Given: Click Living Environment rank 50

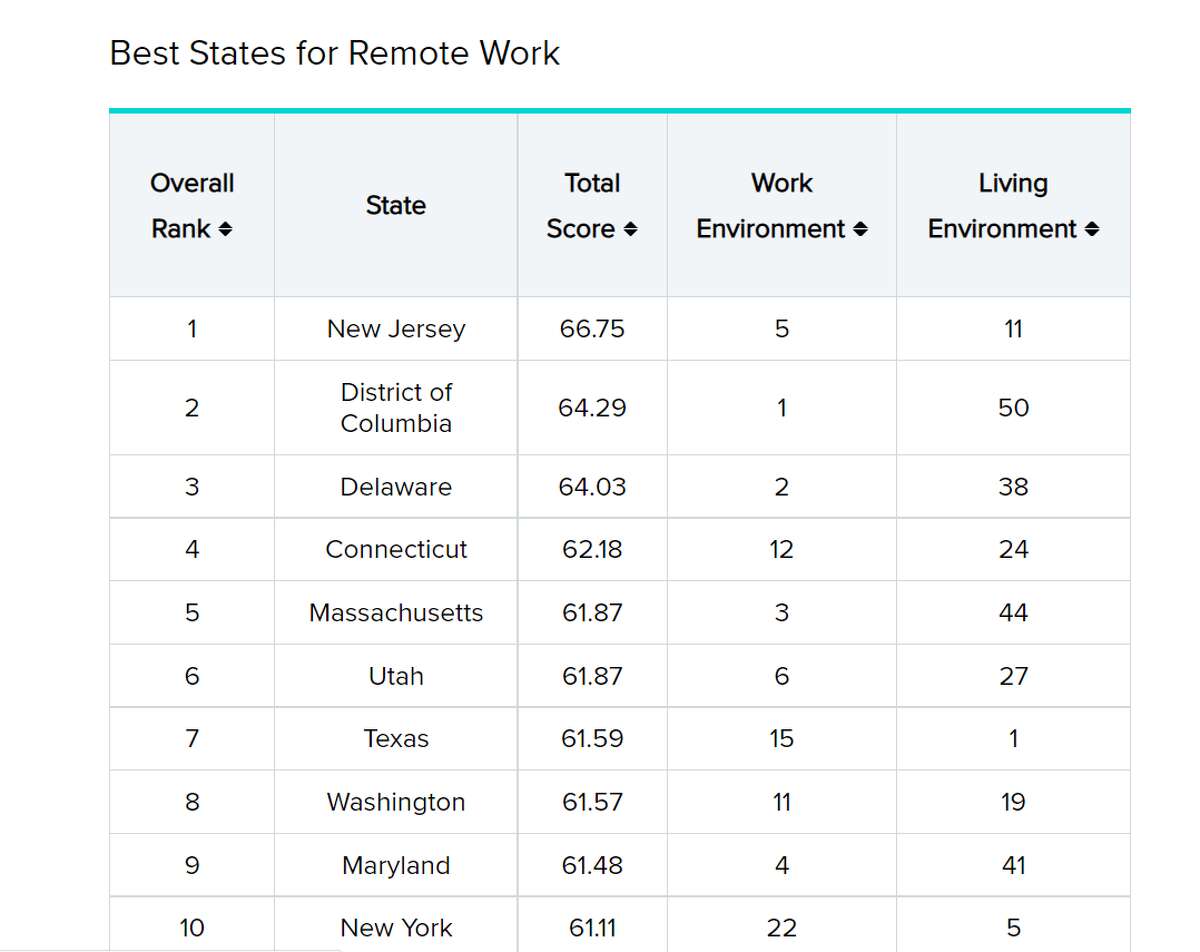Looking at the screenshot, I should coord(1013,408).
